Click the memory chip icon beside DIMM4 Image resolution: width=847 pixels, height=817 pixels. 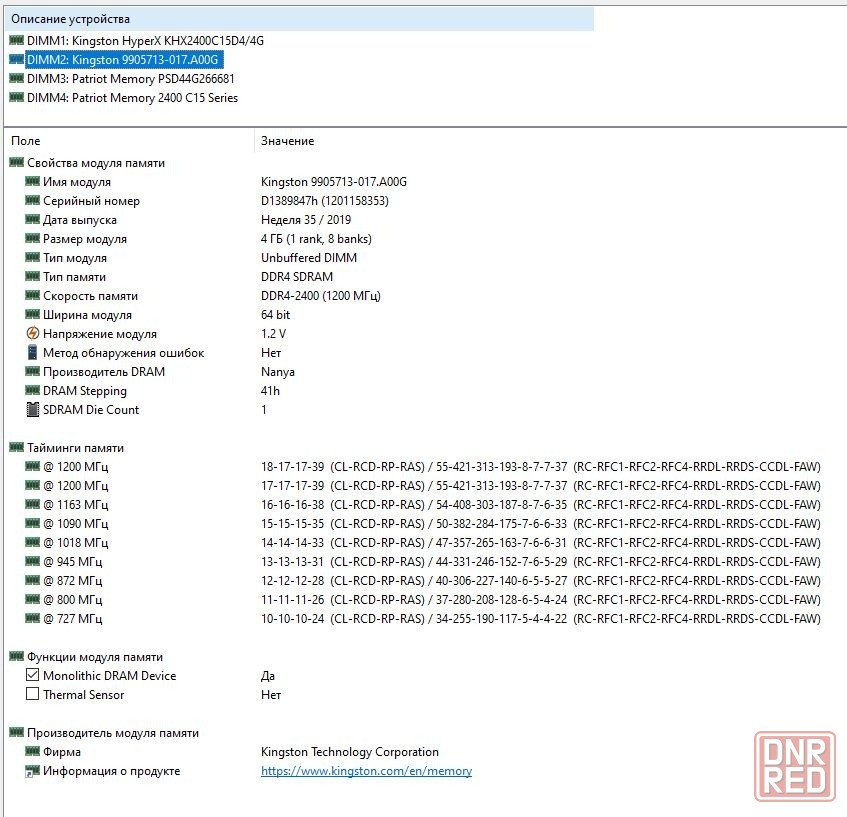pos(17,97)
